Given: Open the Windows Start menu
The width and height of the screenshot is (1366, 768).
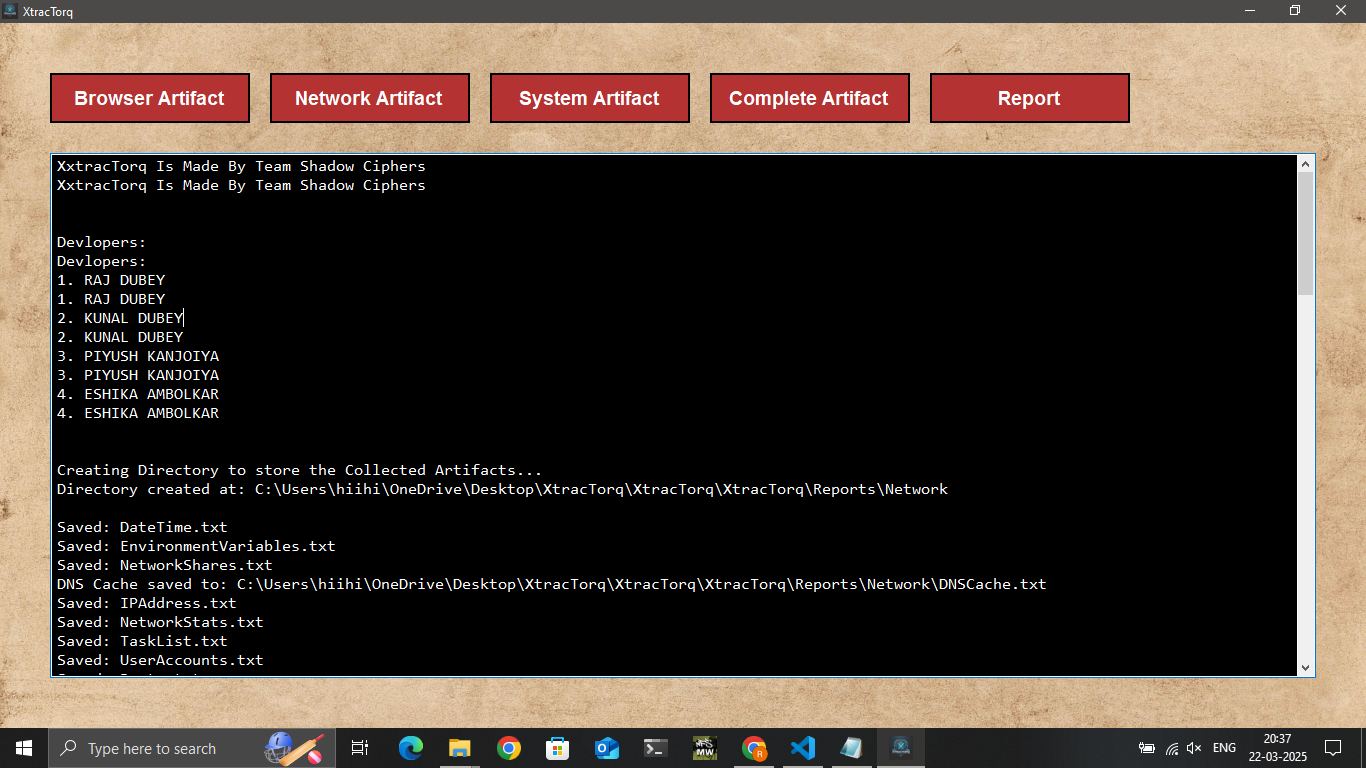Looking at the screenshot, I should [23, 748].
